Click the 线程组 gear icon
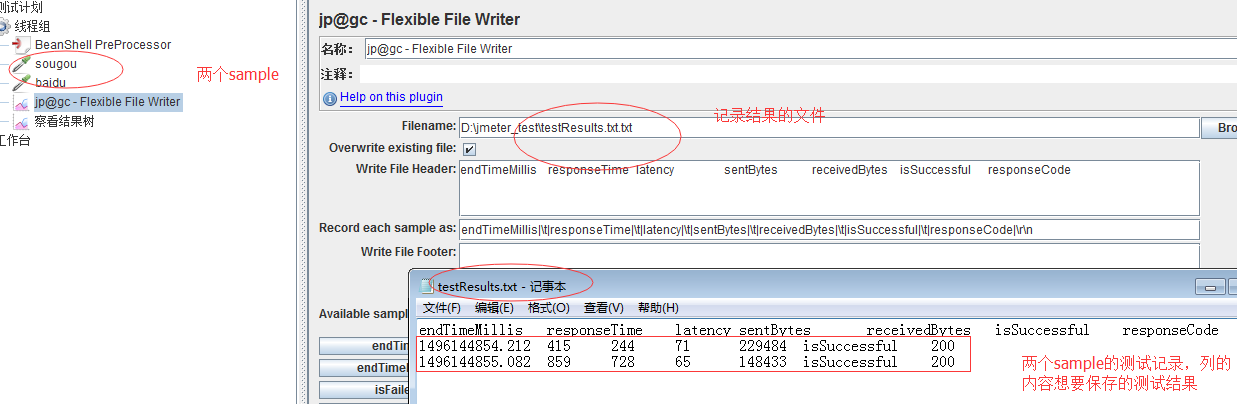 (x=5, y=26)
